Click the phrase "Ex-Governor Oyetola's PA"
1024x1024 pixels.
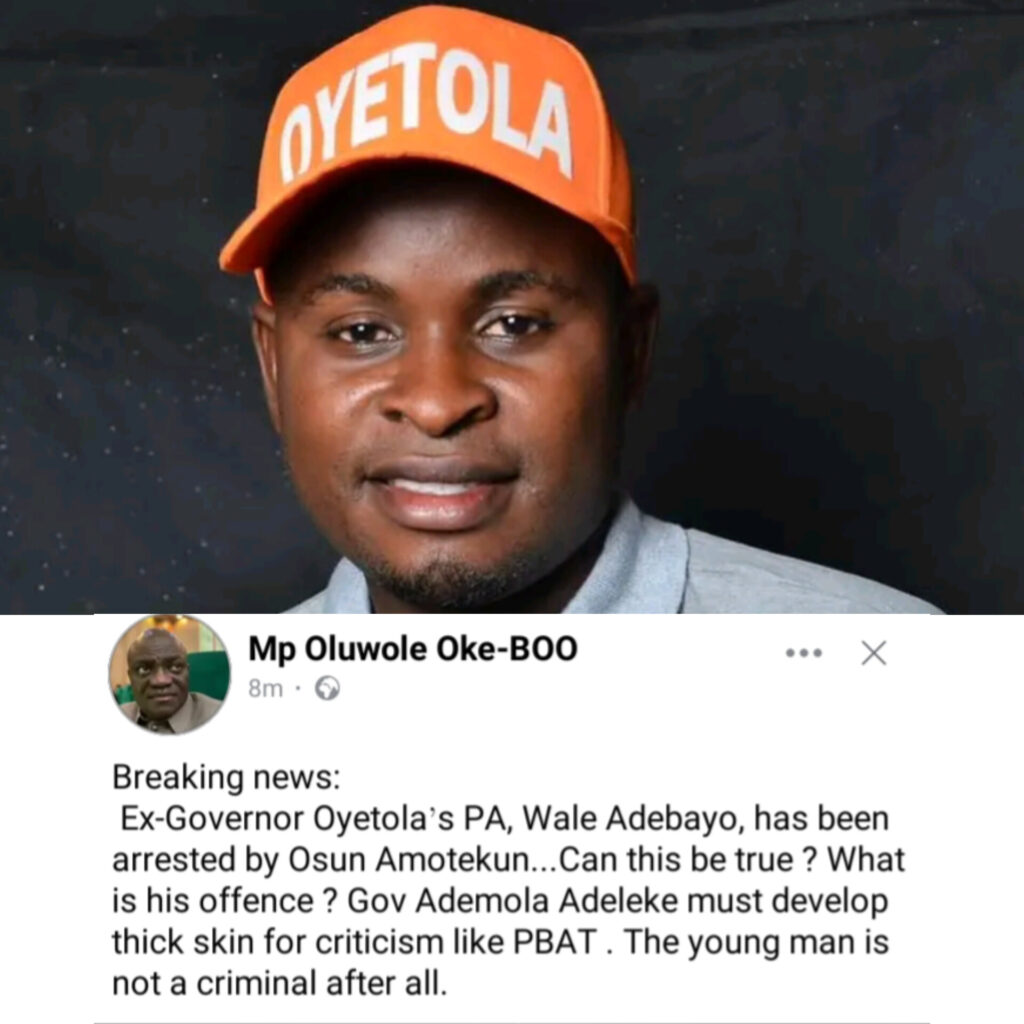315,818
